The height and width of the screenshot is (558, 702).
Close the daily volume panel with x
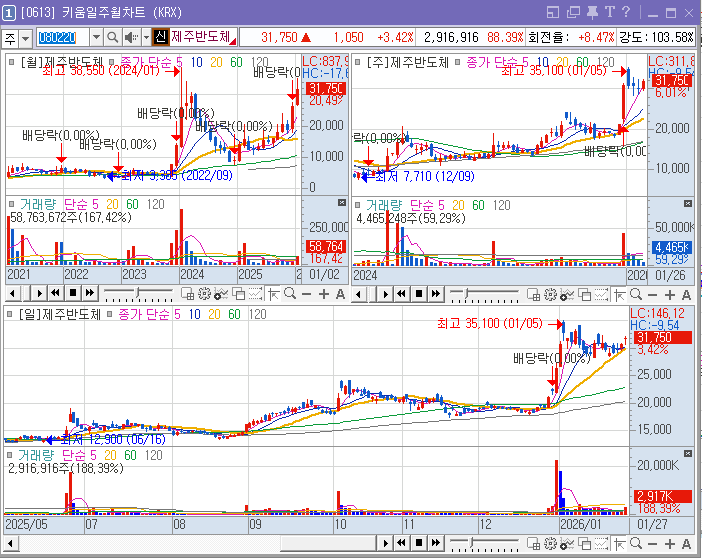tap(688, 454)
